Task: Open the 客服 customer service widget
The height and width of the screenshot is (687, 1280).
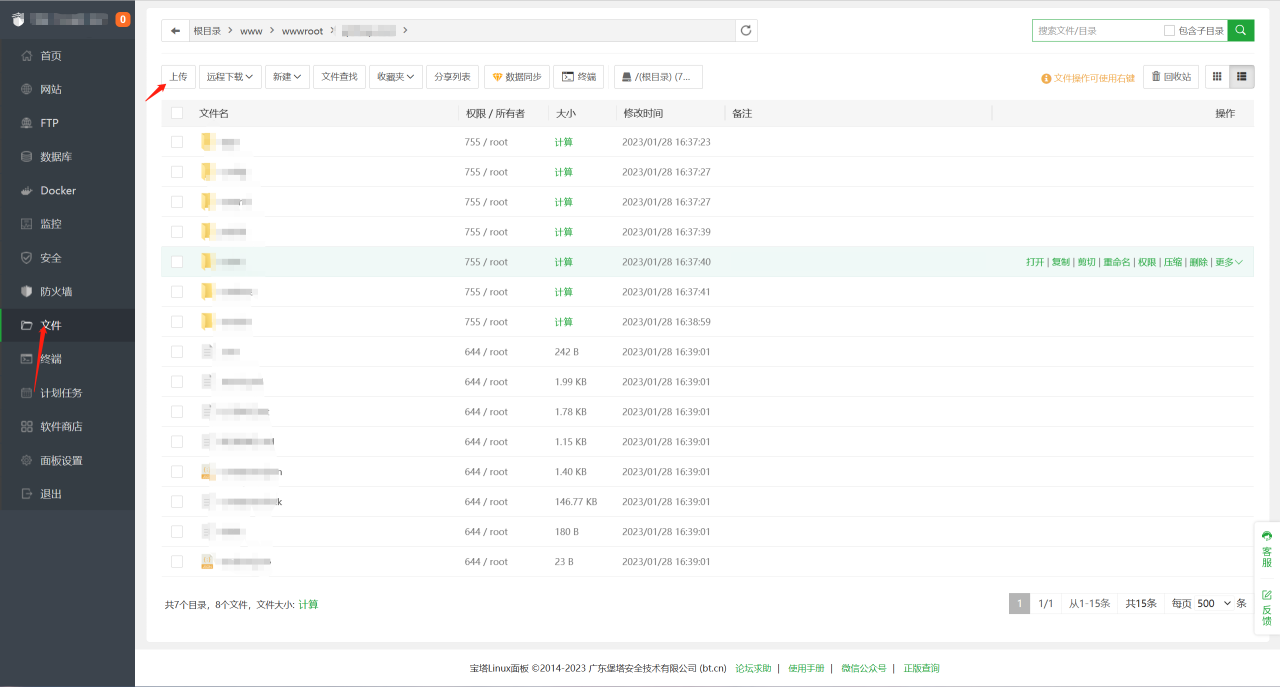Action: [x=1266, y=550]
